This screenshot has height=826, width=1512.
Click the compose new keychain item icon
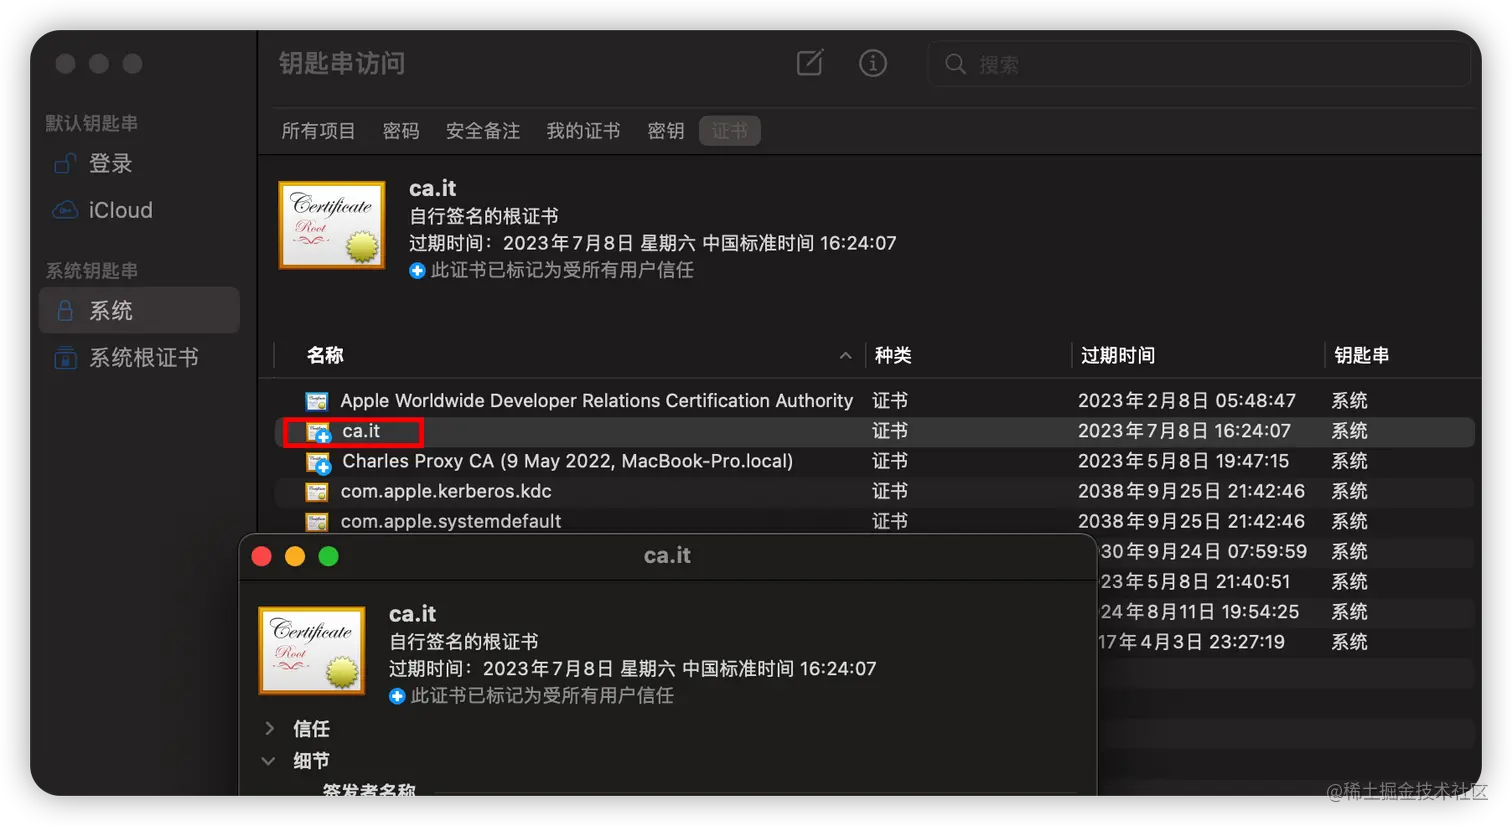810,63
